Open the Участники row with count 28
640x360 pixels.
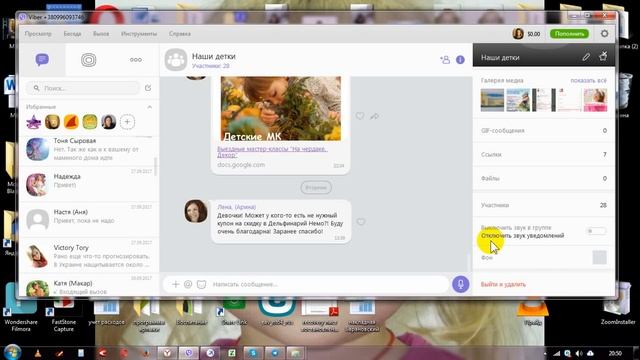click(x=544, y=205)
